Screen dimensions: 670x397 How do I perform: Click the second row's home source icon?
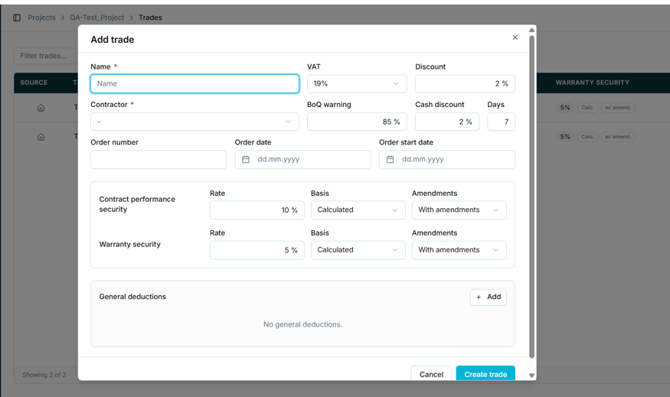click(41, 137)
